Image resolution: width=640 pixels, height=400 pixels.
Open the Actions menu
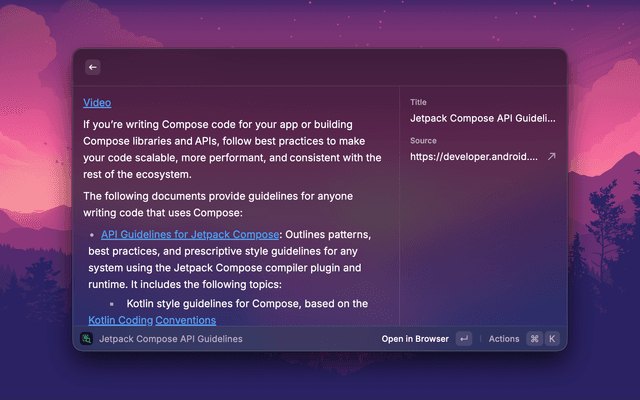coord(504,339)
